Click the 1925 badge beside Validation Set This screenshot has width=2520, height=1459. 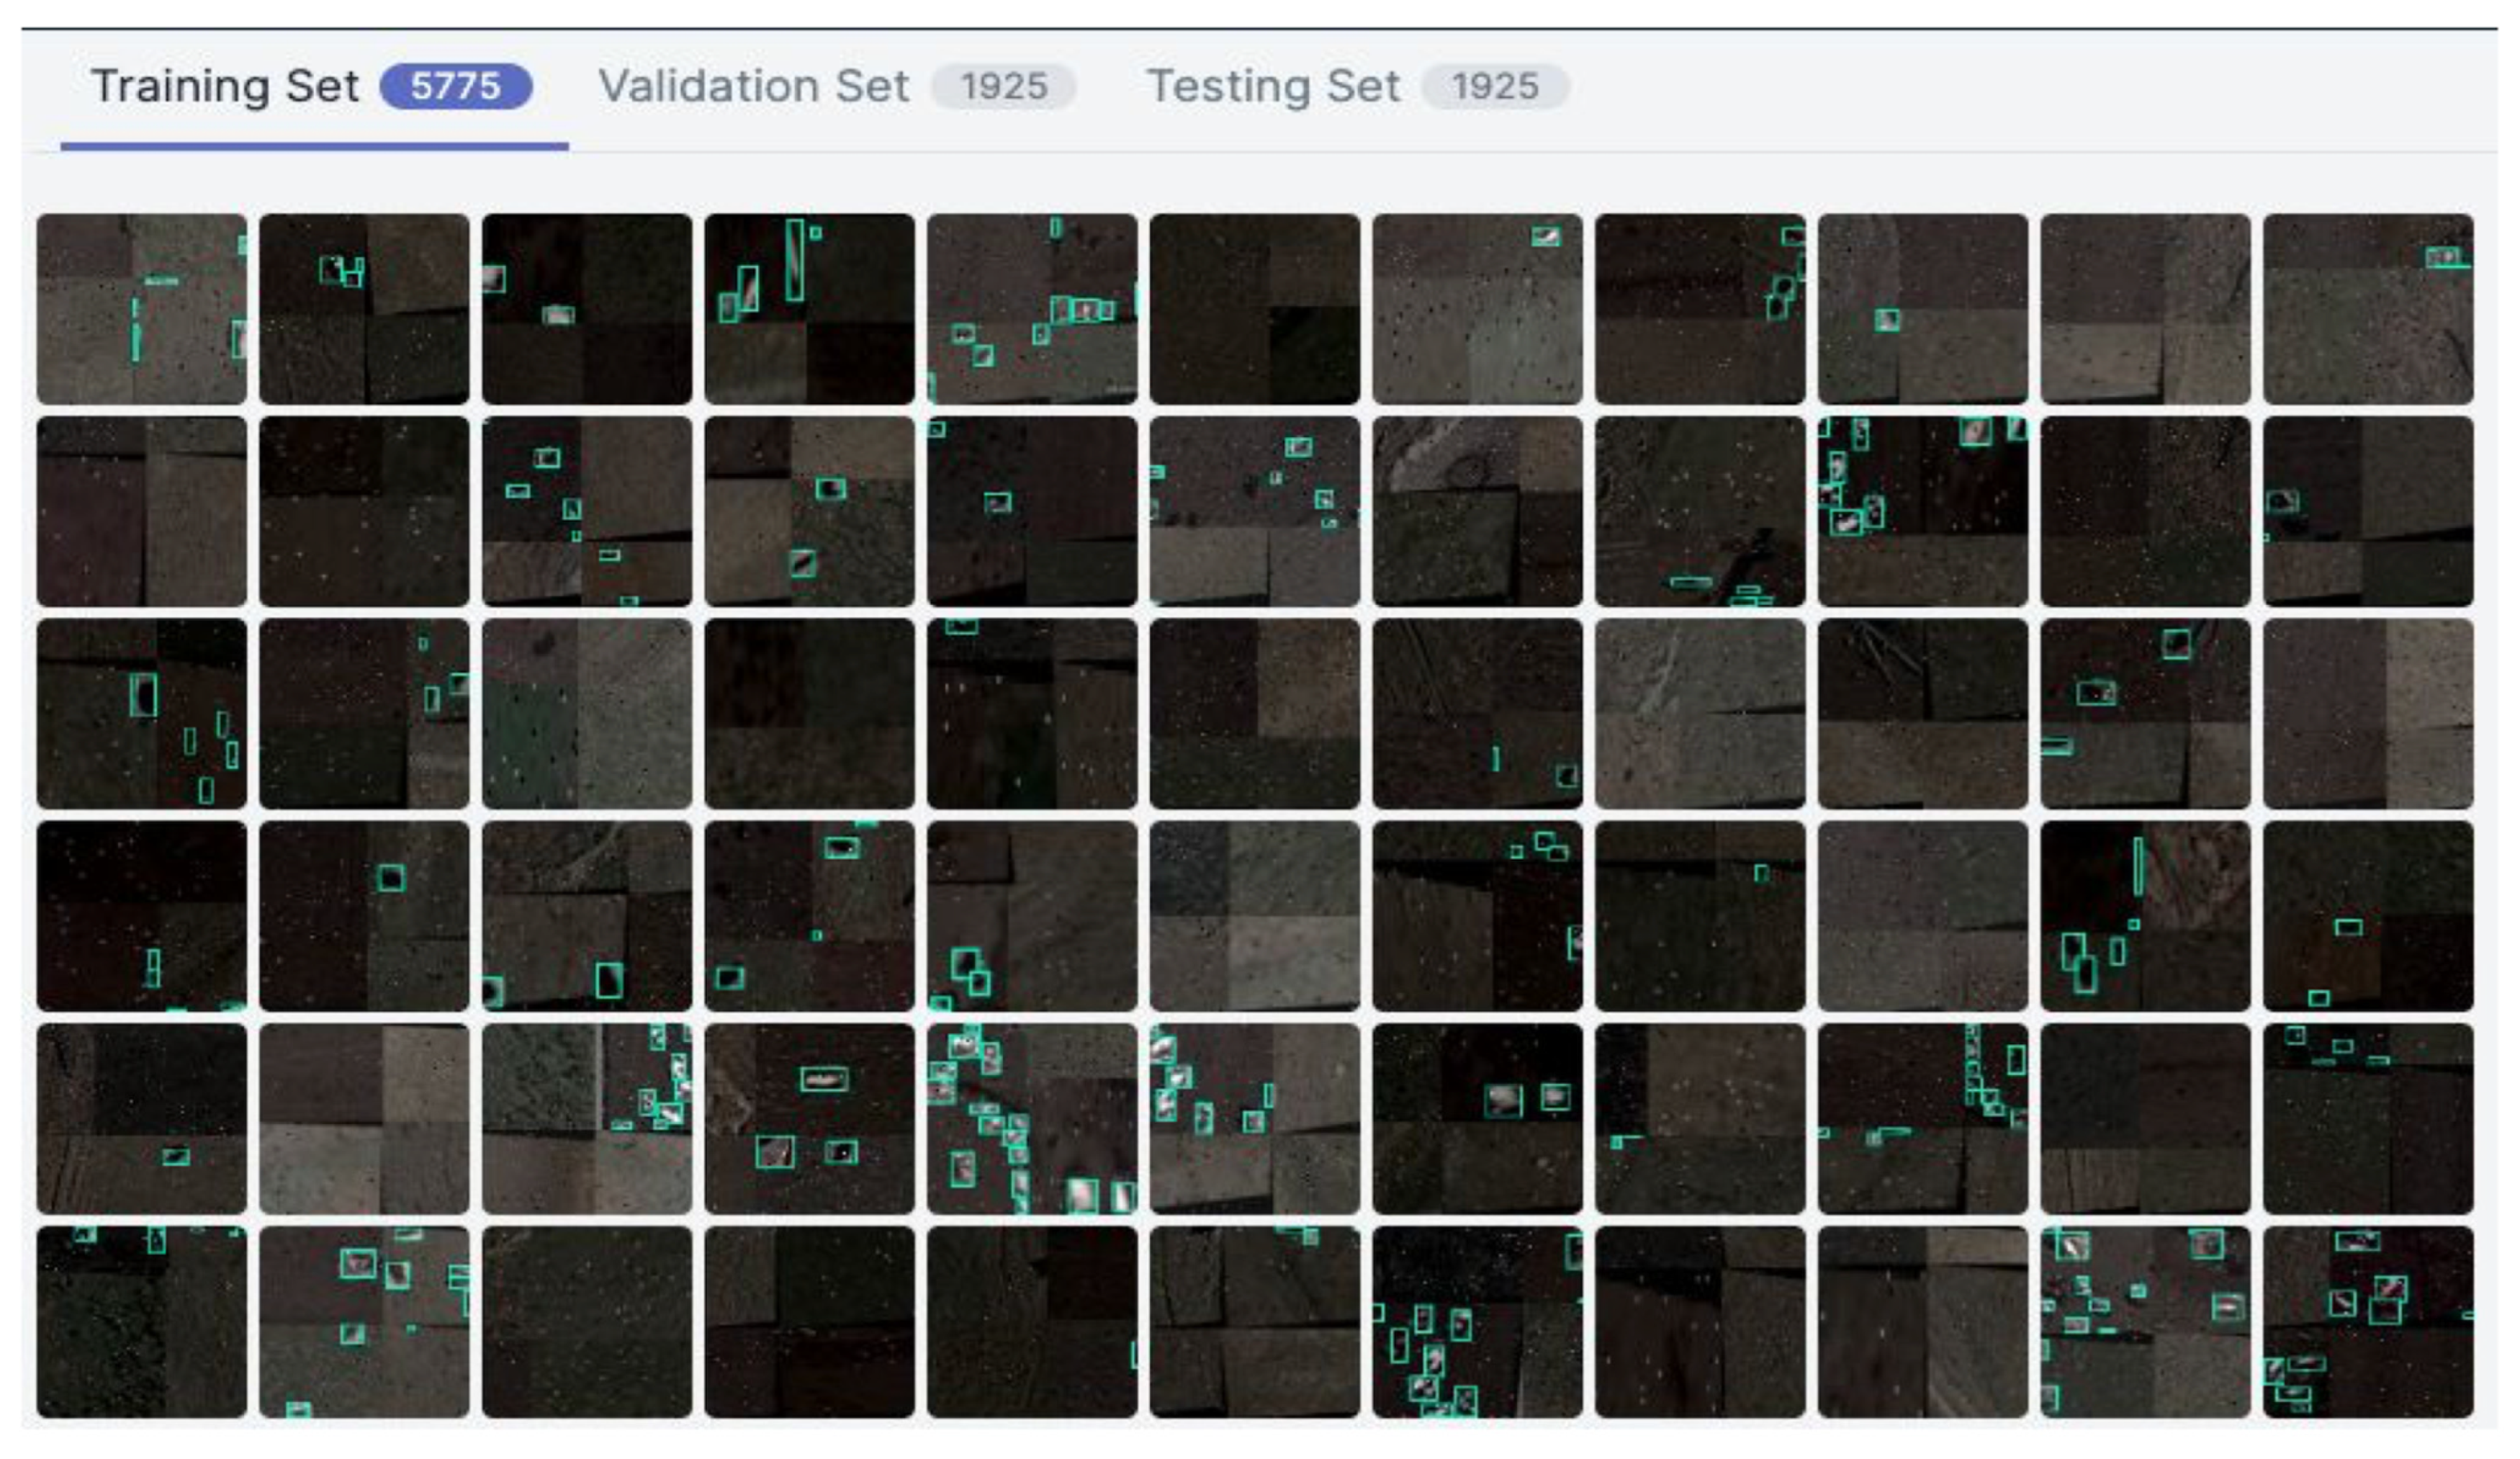coord(1003,86)
